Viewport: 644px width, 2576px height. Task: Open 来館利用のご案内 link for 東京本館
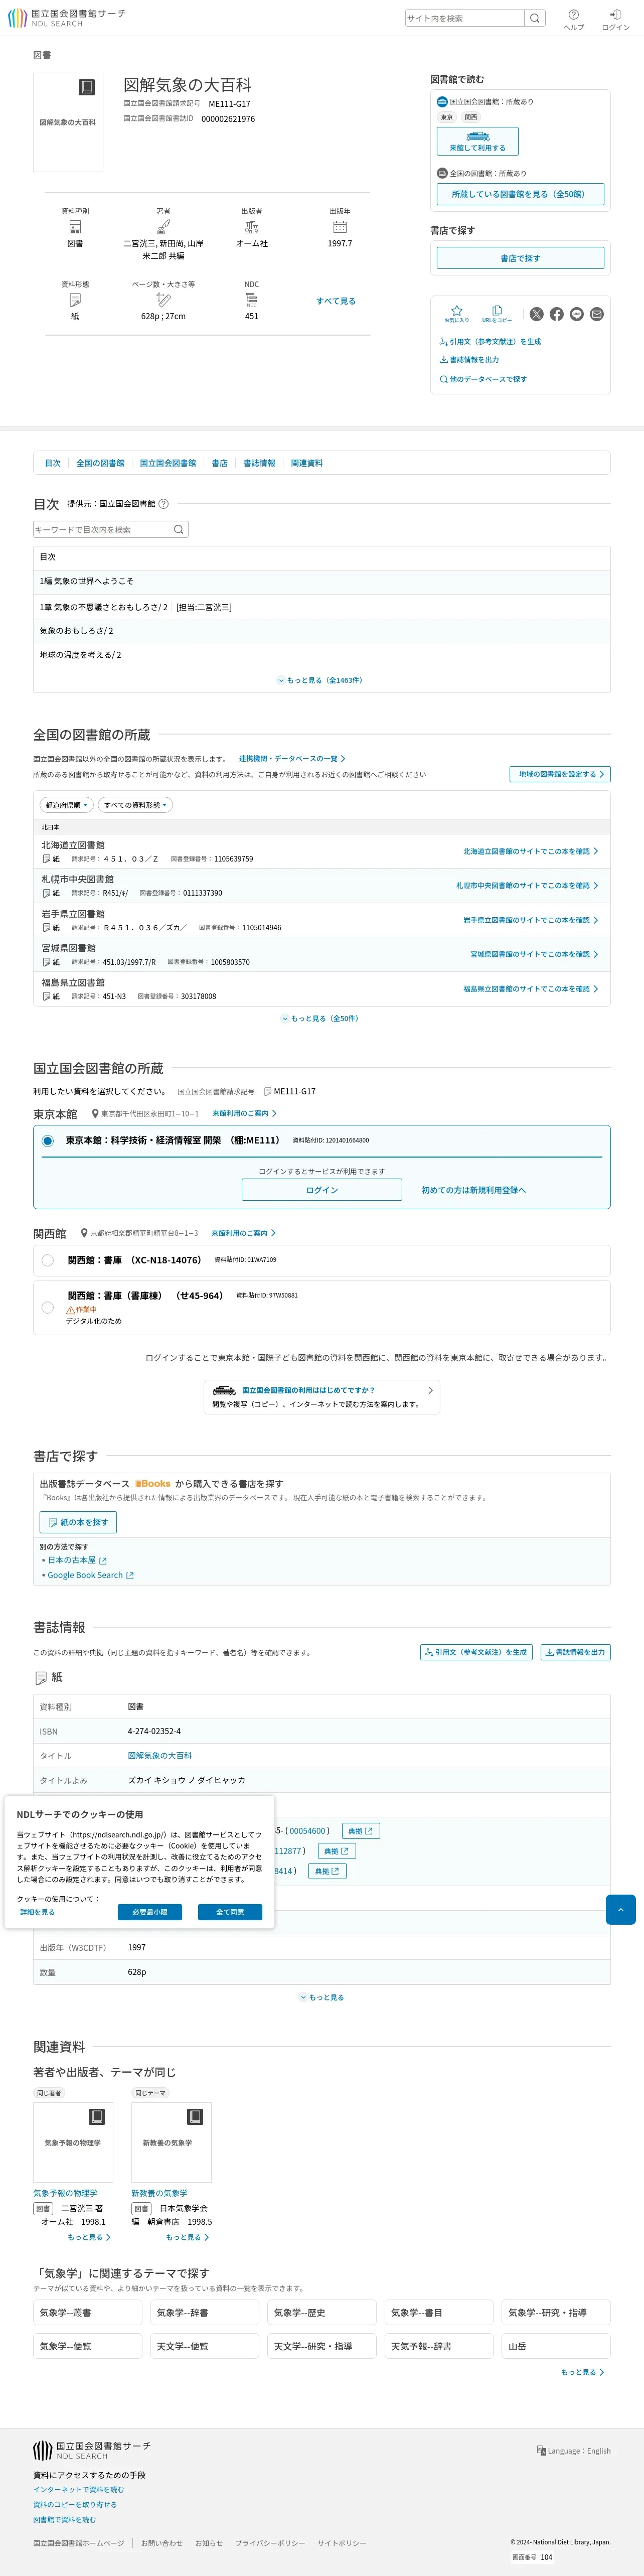pos(244,1113)
